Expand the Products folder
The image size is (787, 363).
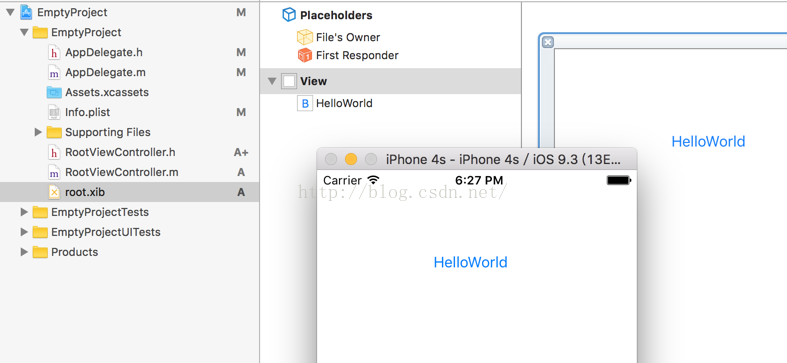[24, 252]
